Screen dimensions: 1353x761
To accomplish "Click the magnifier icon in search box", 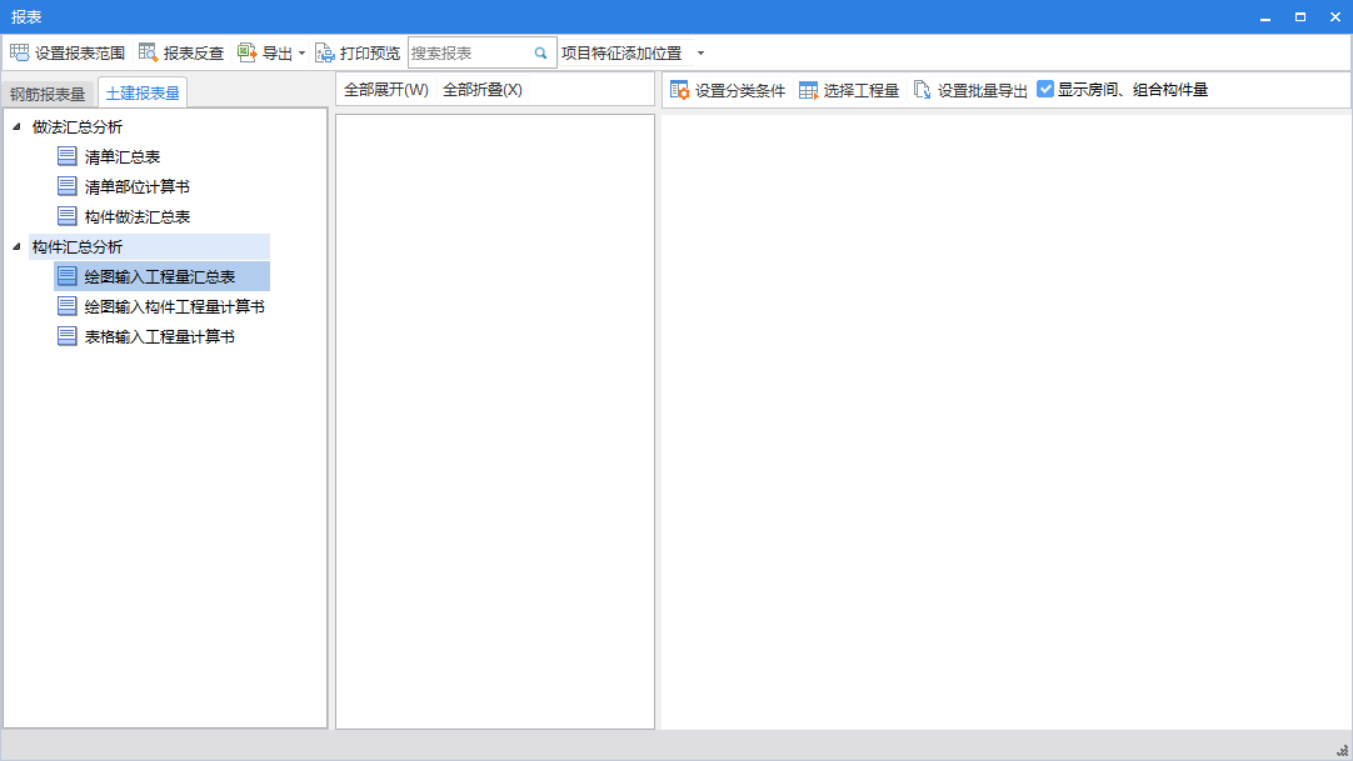I will [x=541, y=53].
